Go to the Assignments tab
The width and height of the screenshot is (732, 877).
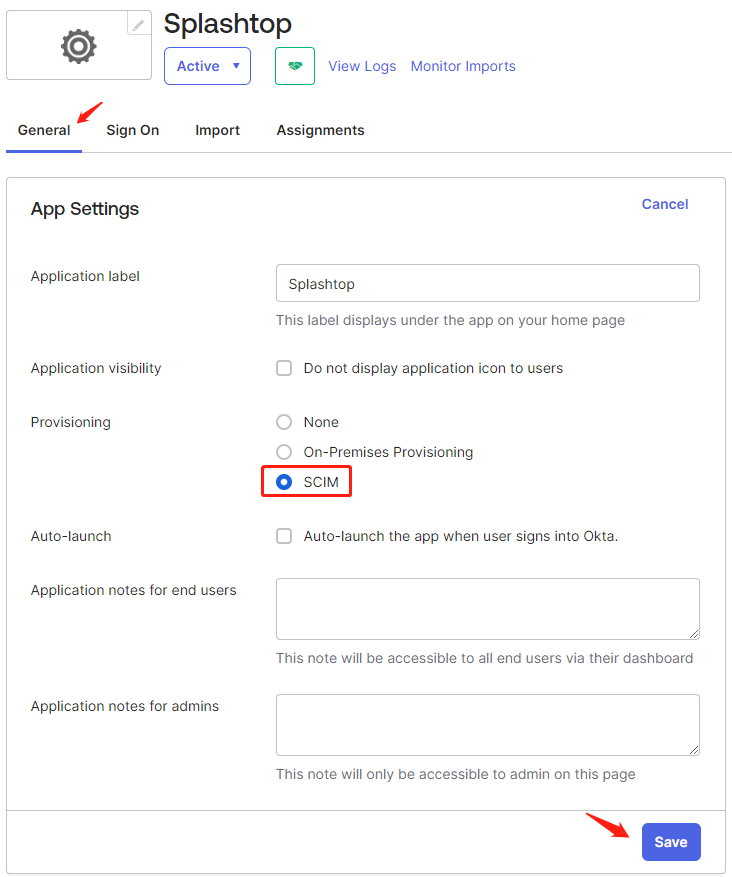(x=320, y=130)
